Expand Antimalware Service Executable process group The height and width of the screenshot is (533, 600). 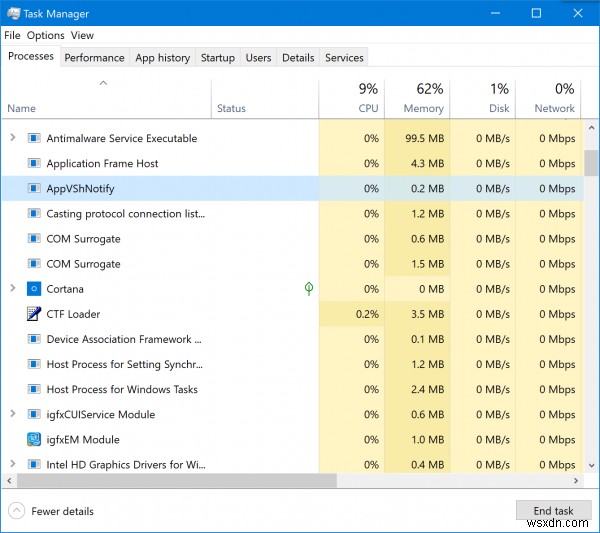(x=13, y=137)
